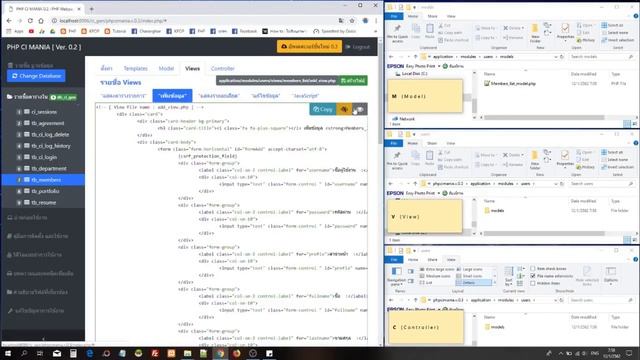Click the bookmark star icon in address bar

(x=352, y=20)
